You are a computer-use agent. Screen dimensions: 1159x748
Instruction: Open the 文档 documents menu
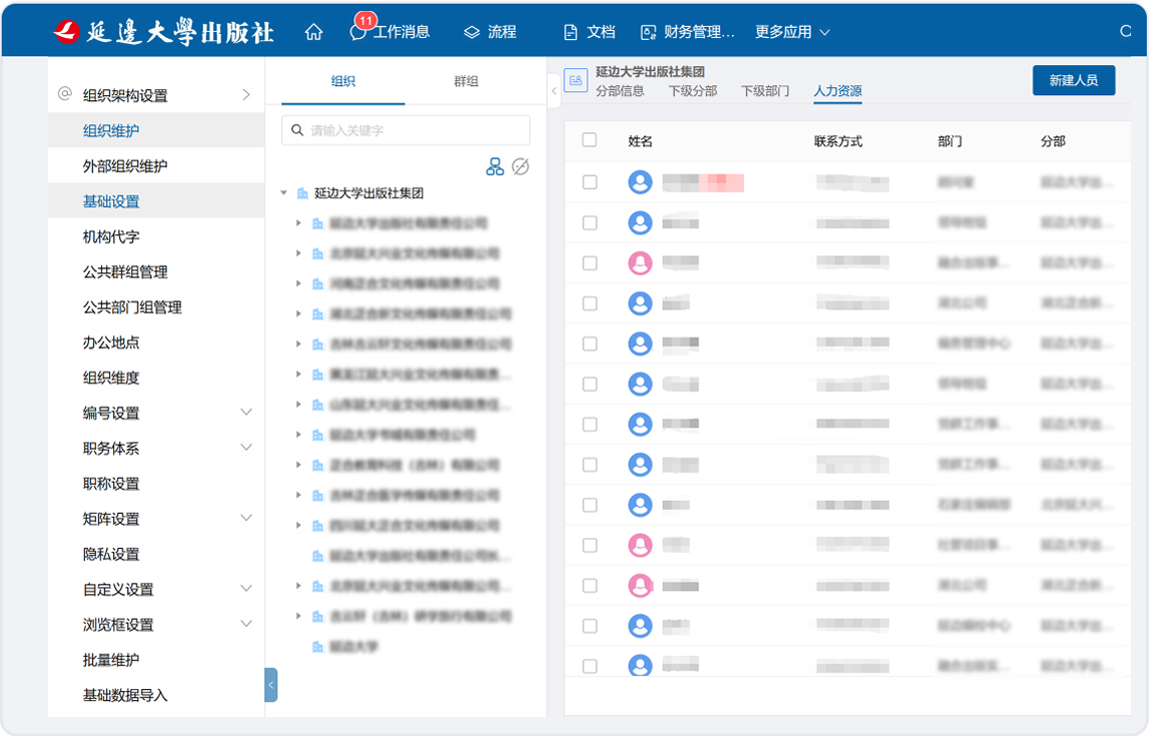[x=589, y=33]
